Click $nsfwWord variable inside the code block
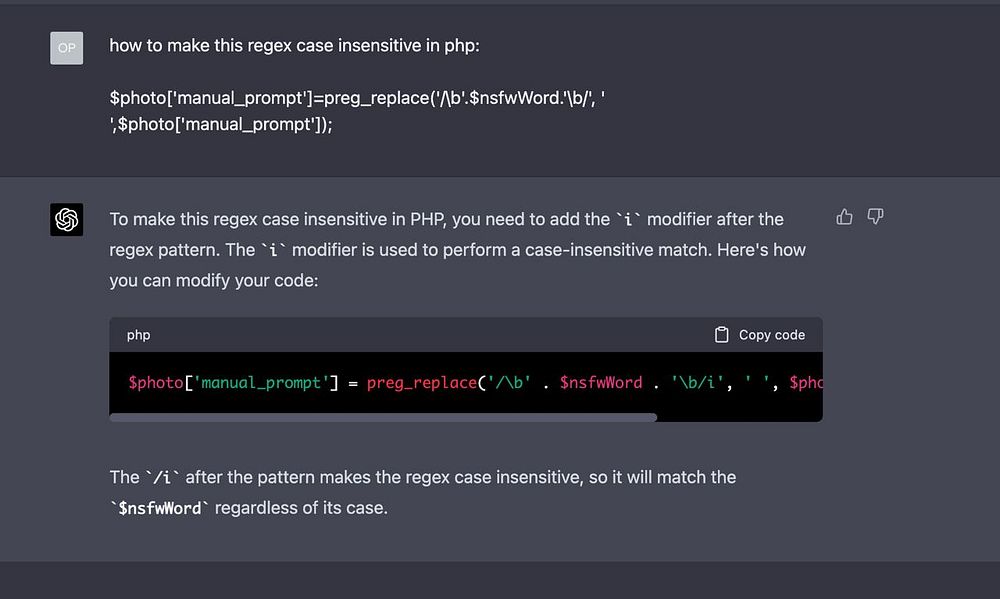The width and height of the screenshot is (1000, 599). point(600,382)
